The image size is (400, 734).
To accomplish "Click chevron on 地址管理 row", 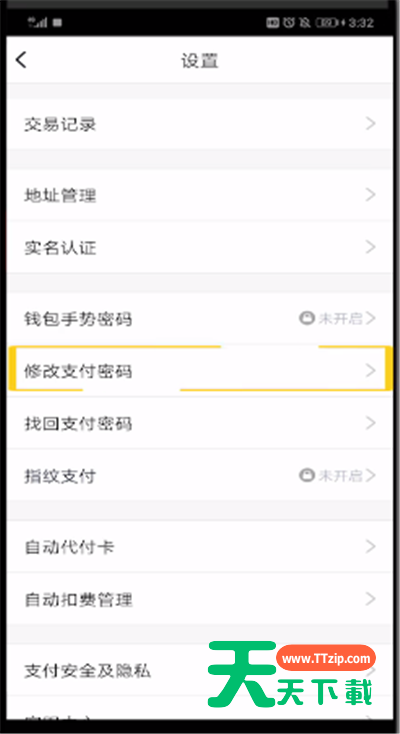I will point(371,195).
